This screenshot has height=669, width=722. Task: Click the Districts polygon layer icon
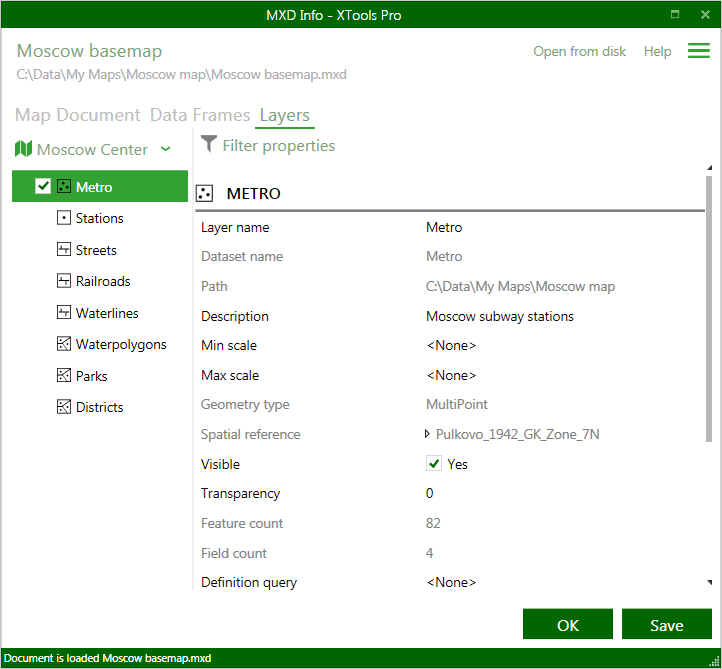pos(64,407)
